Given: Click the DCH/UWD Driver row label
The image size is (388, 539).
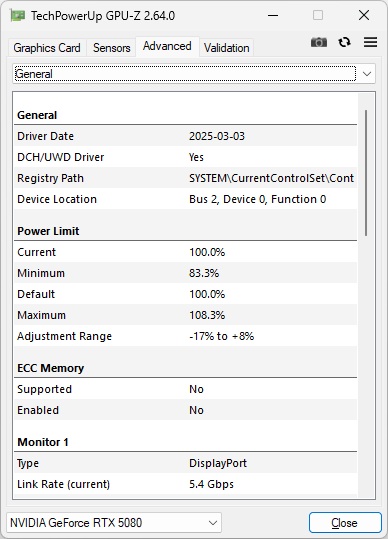Looking at the screenshot, I should [60, 157].
